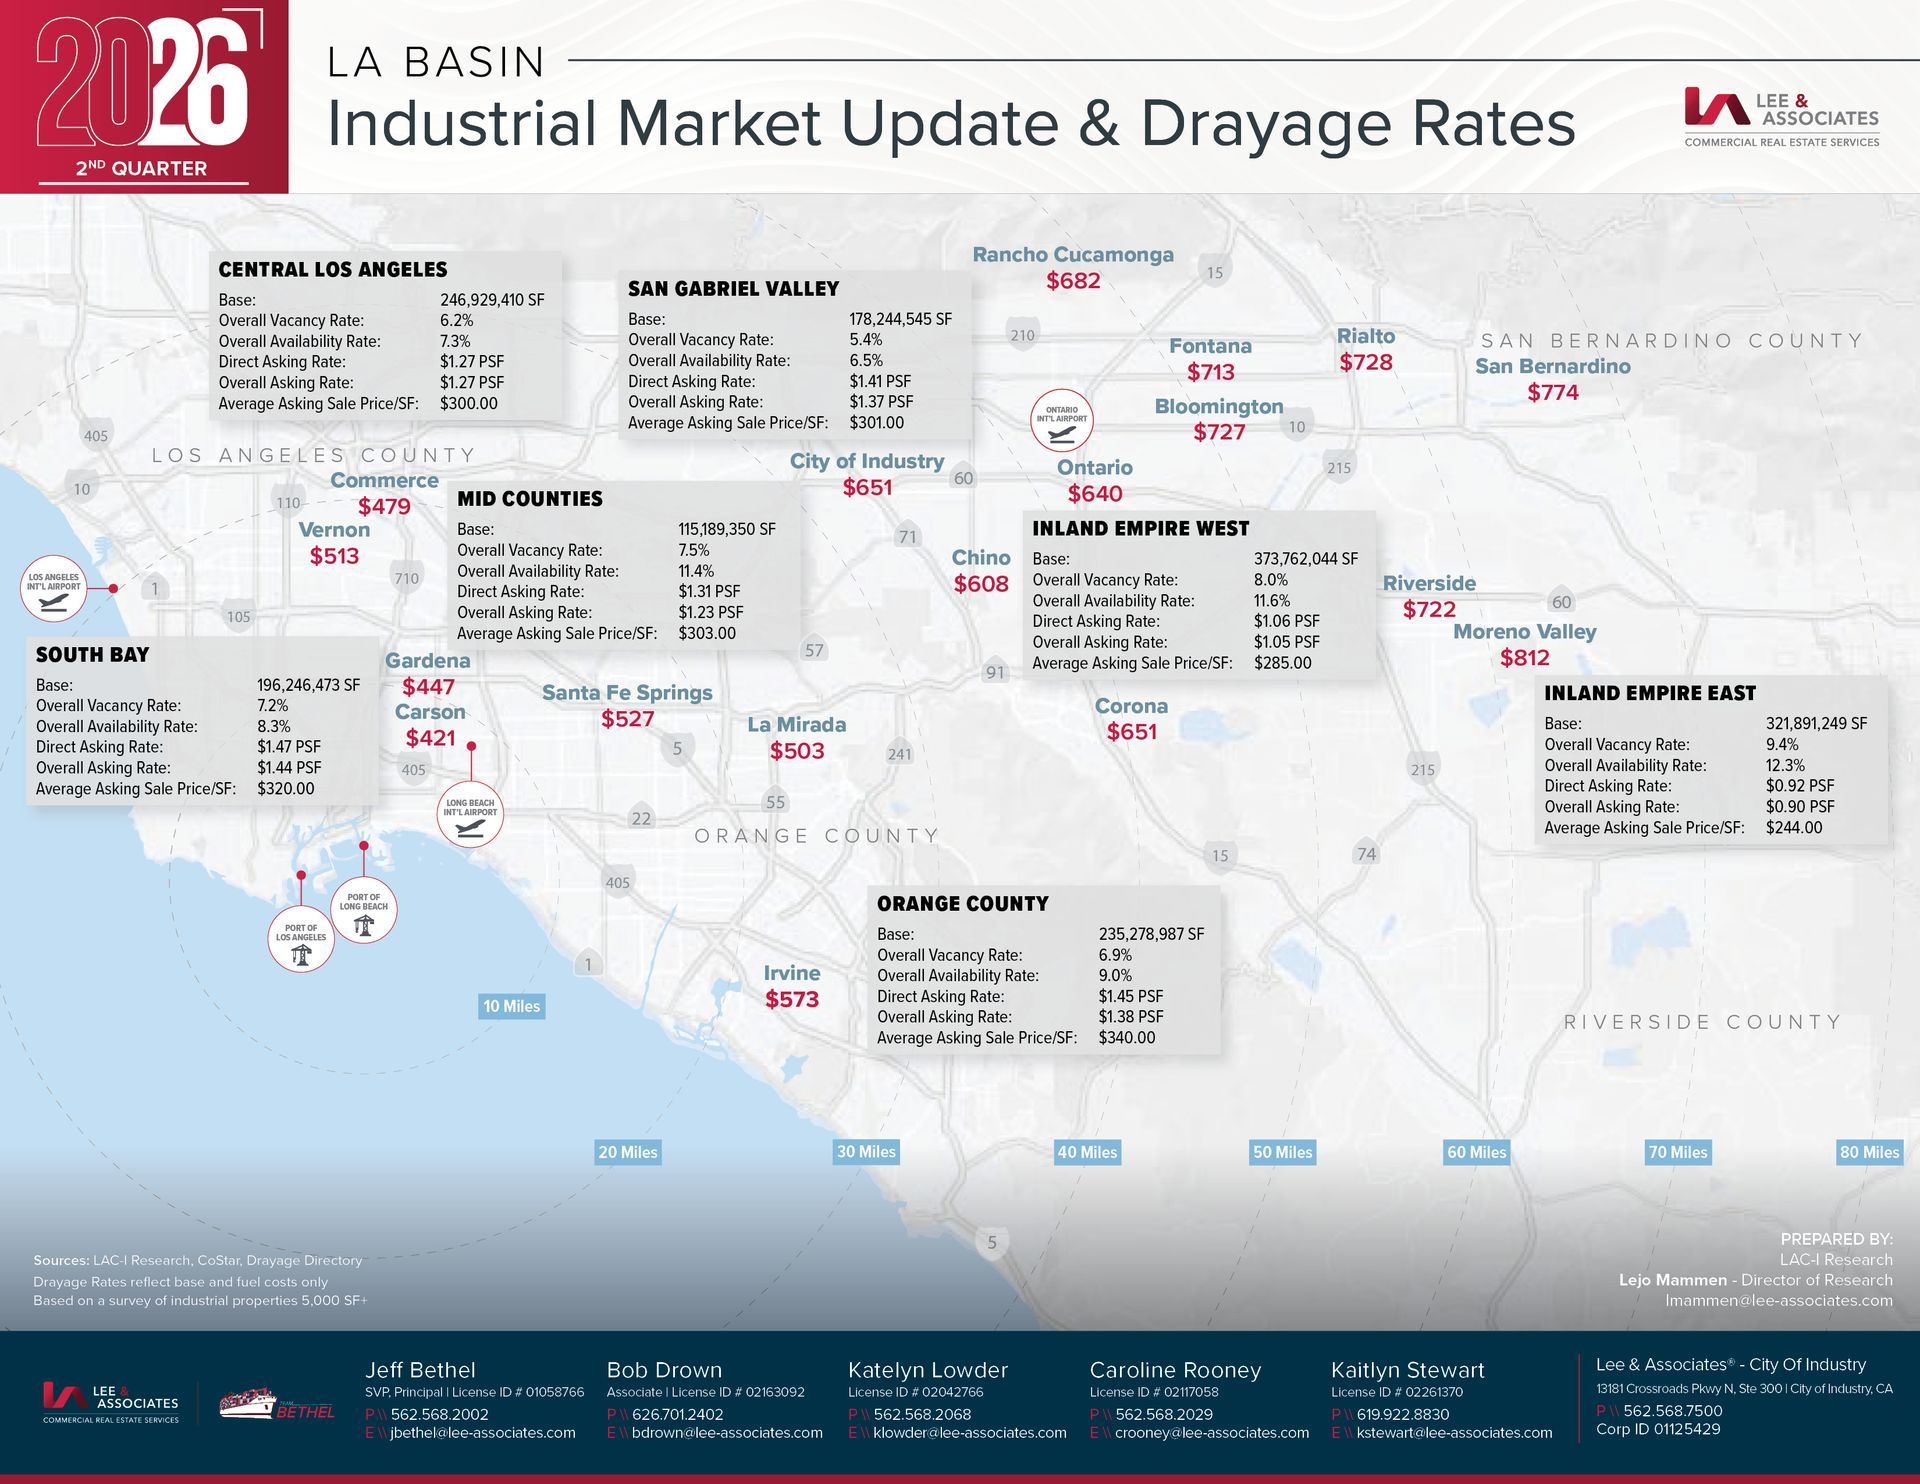Click the Route 210 highway shield
Viewport: 1920px width, 1484px height.
[x=1022, y=335]
